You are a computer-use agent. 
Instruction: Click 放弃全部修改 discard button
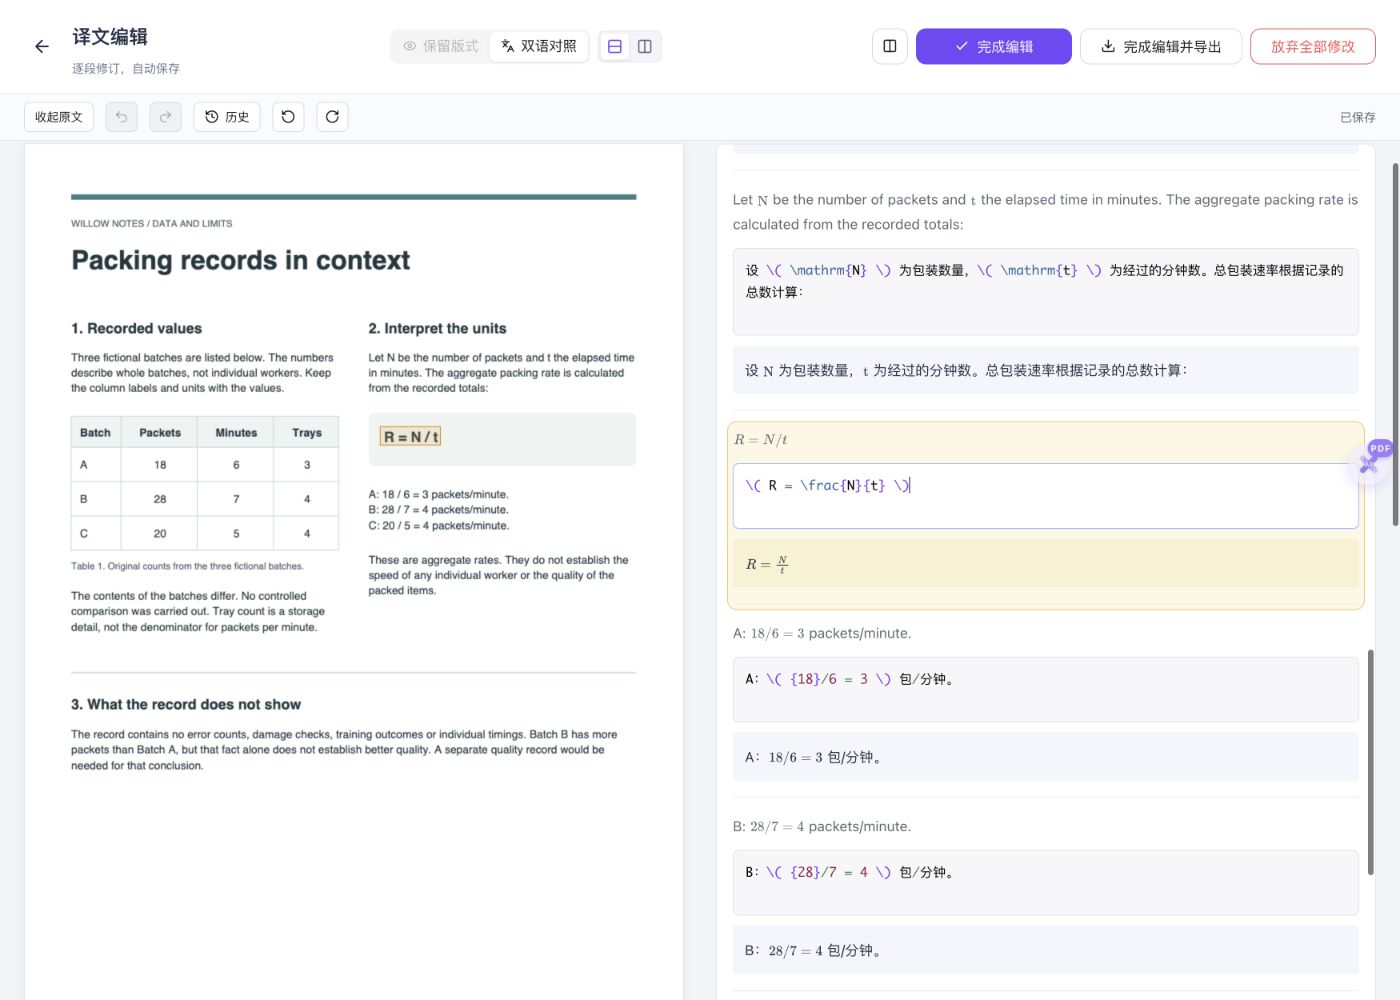(x=1313, y=46)
